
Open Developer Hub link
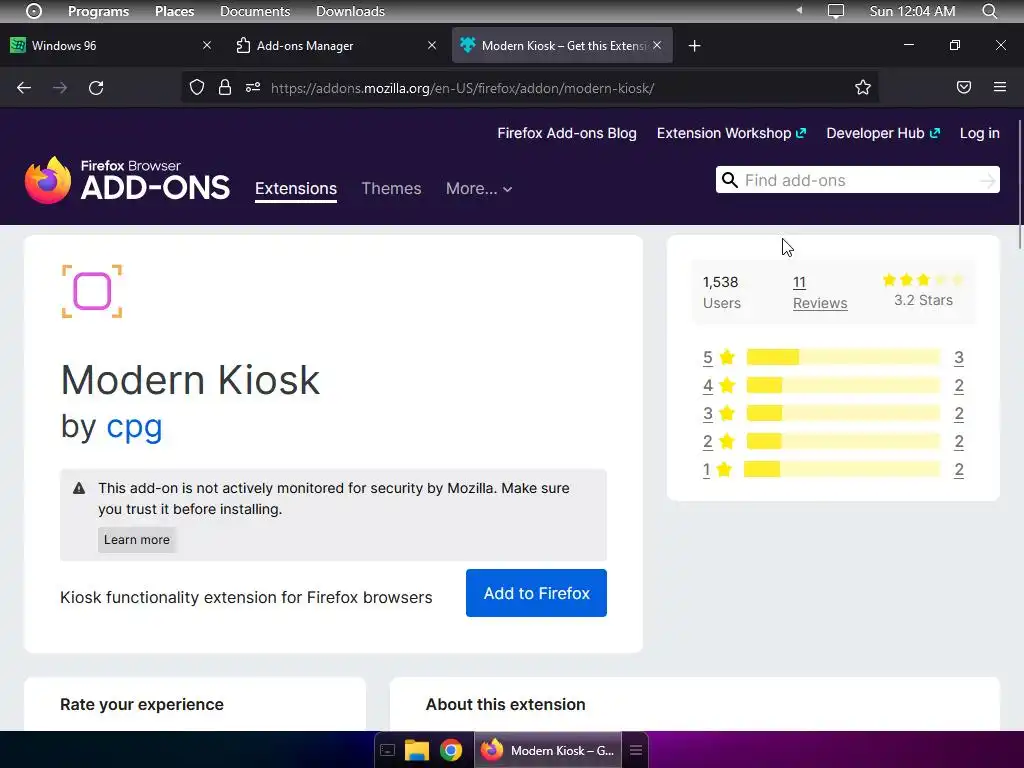pos(883,133)
